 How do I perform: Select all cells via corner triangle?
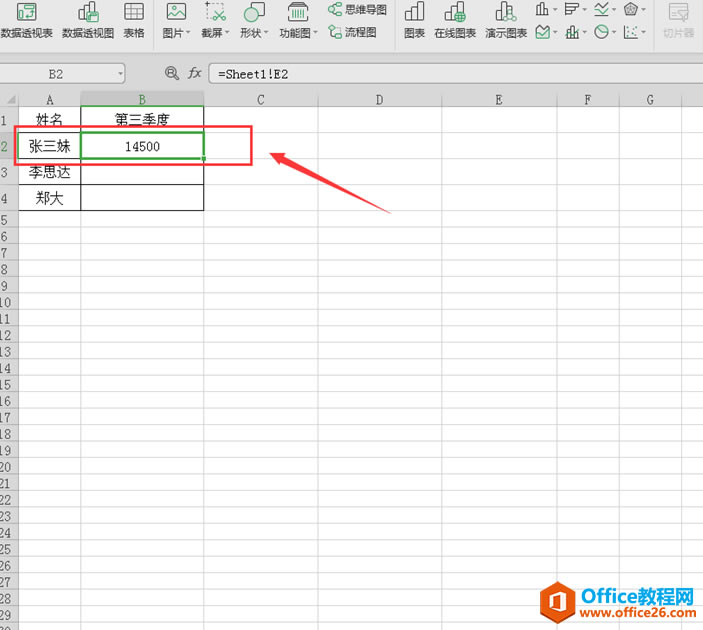click(11, 100)
